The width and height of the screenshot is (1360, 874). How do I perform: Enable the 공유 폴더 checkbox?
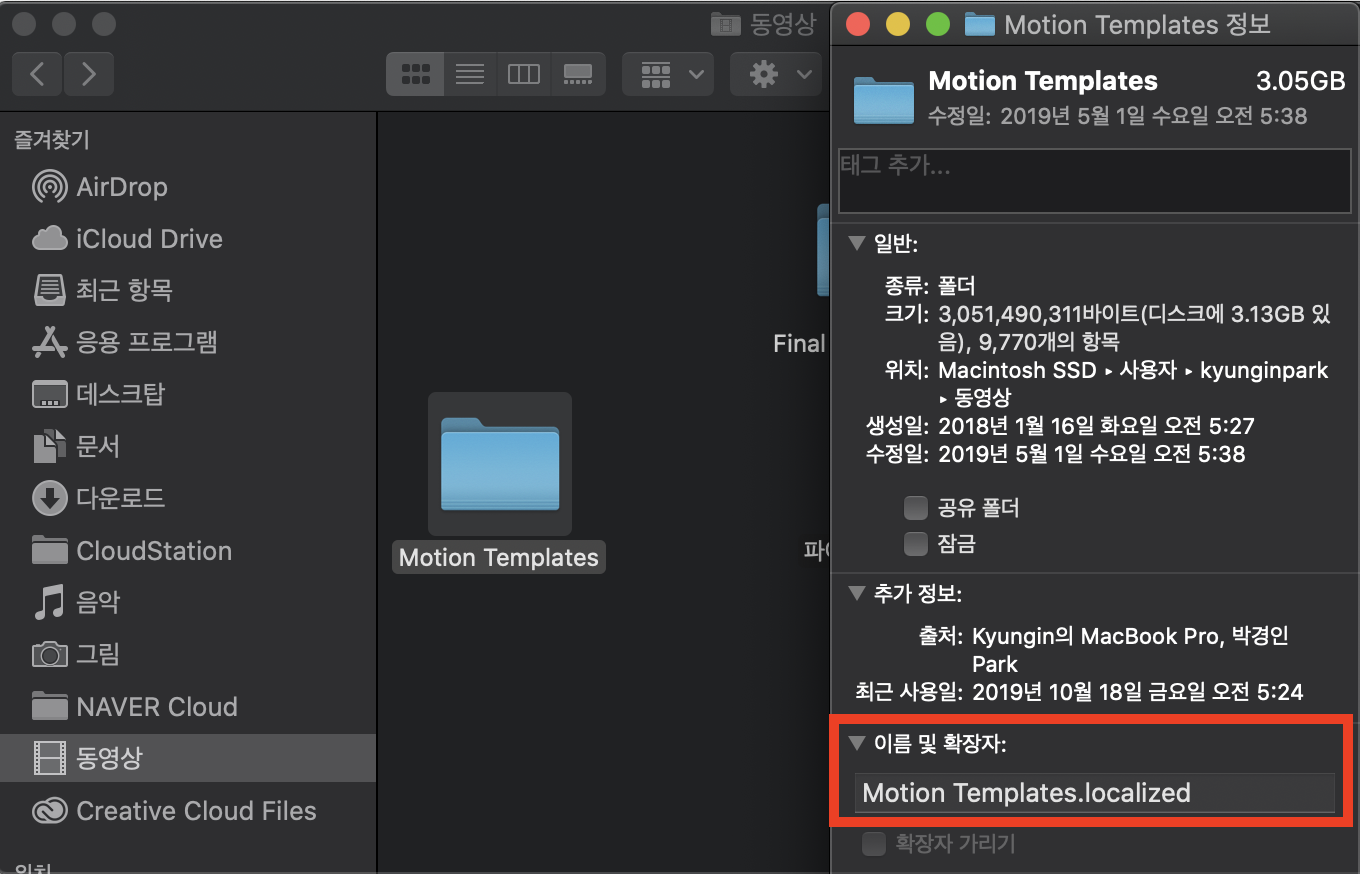point(916,508)
